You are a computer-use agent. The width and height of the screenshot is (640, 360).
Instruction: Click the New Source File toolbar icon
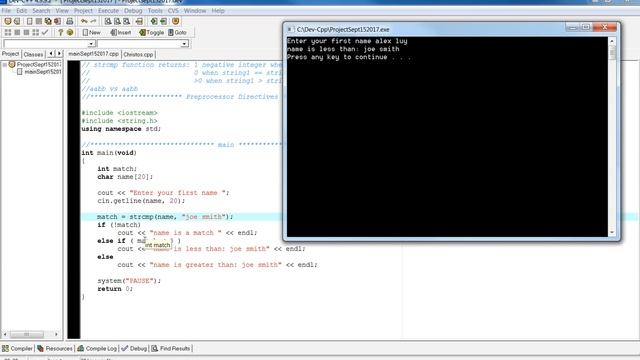click(29, 21)
